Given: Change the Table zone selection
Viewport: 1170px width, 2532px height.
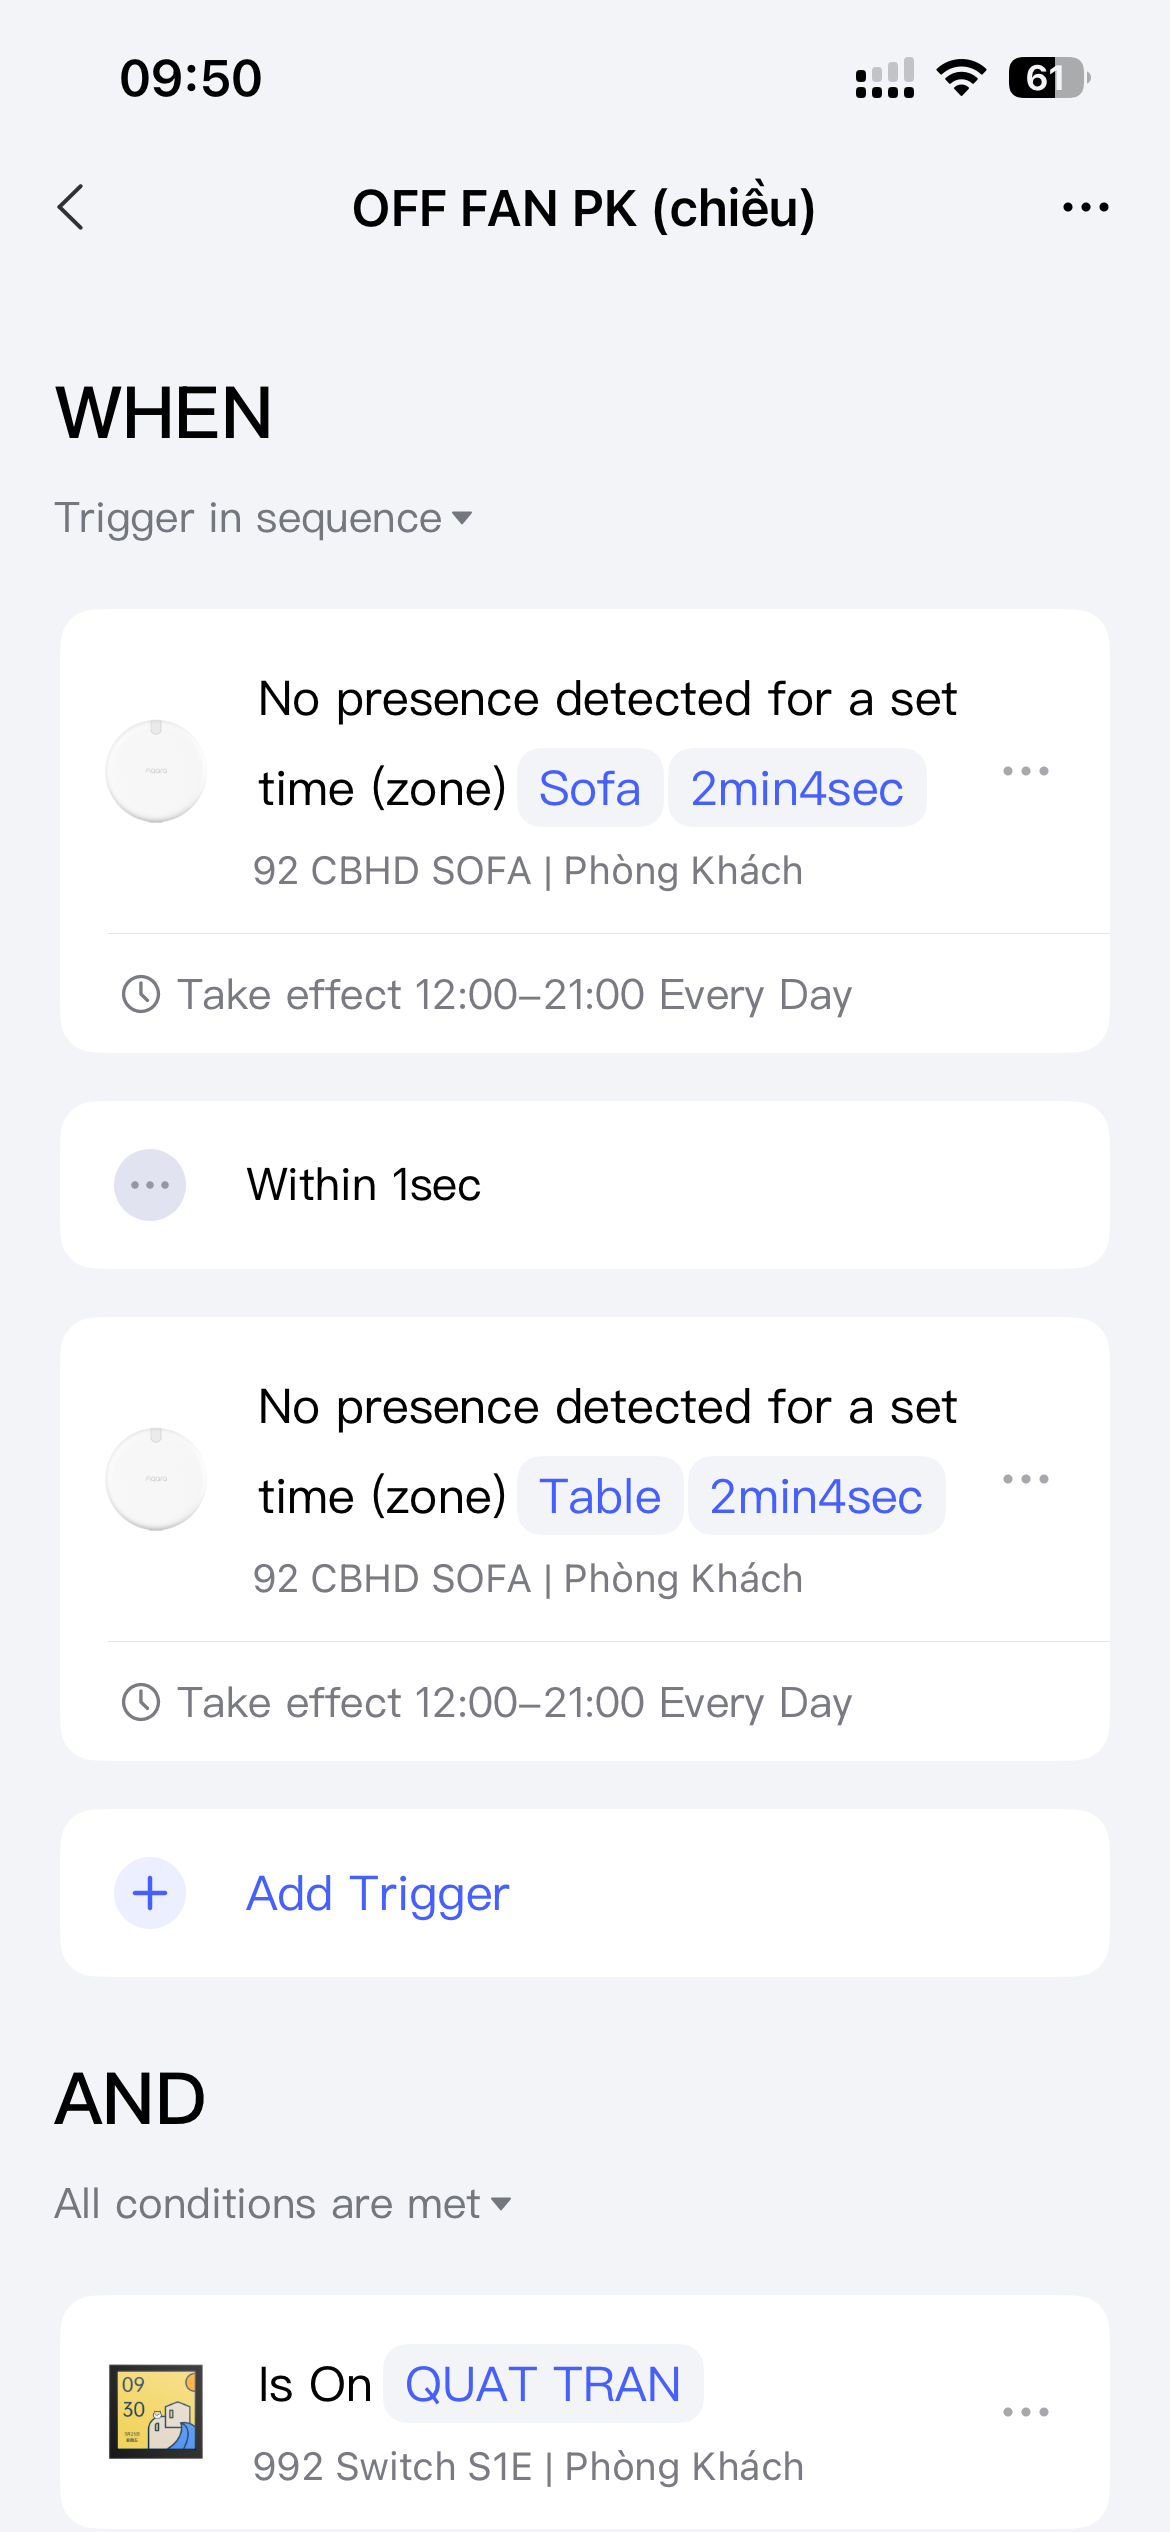Looking at the screenshot, I should pos(600,1496).
